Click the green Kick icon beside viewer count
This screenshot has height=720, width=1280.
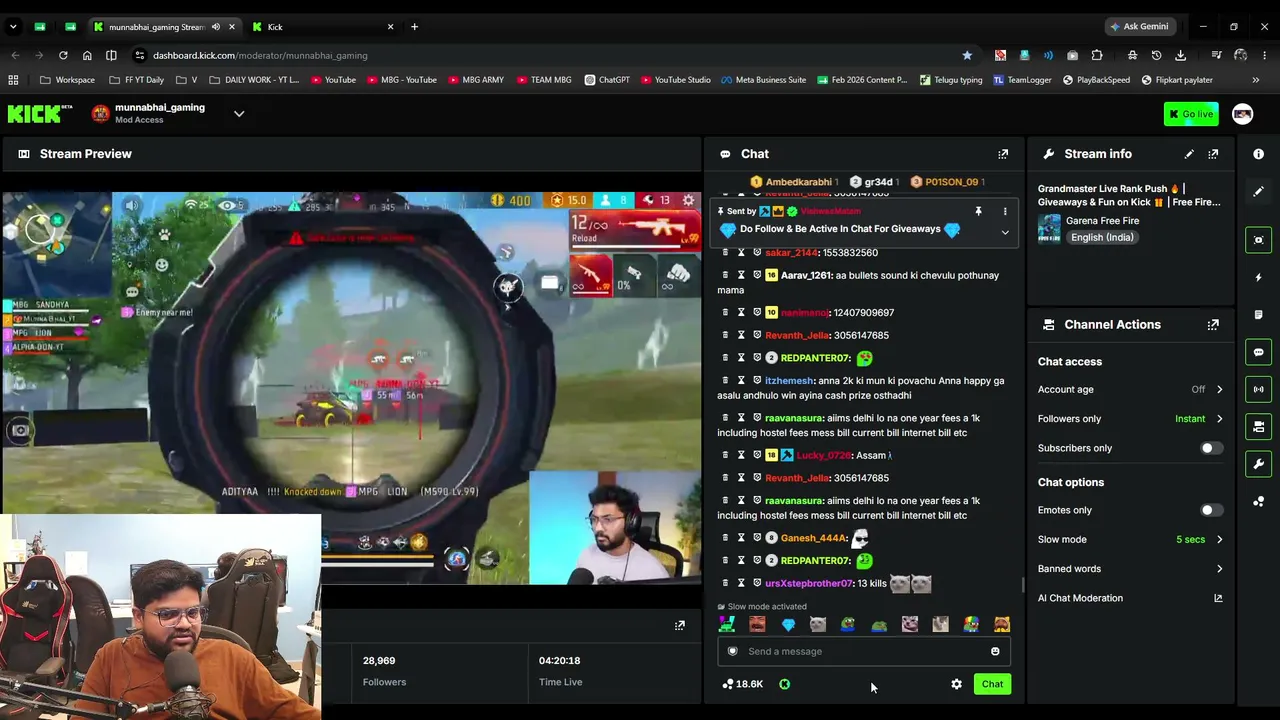[784, 684]
